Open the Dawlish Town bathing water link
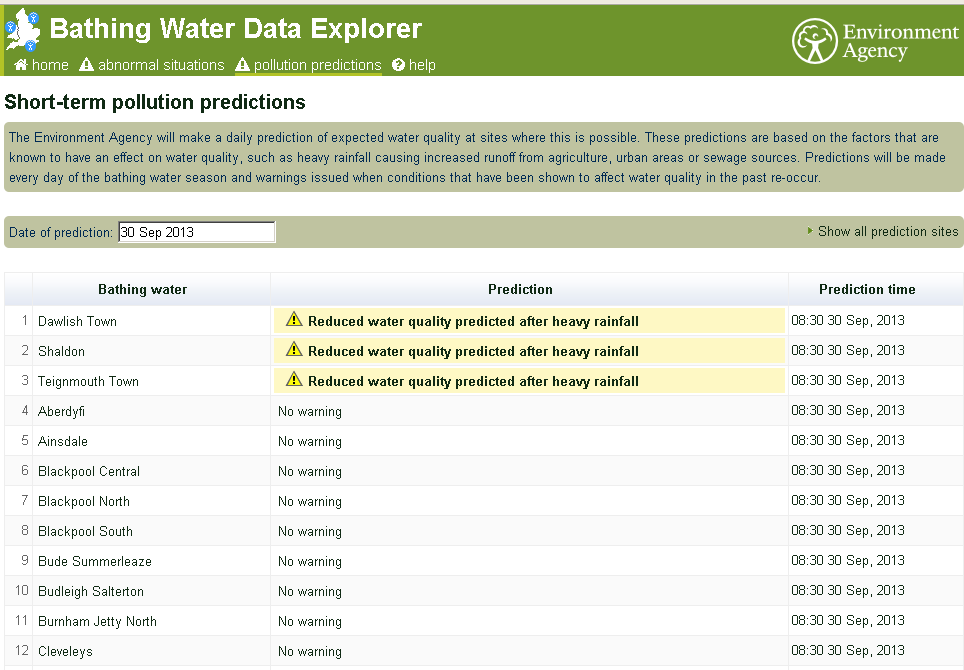 point(77,321)
